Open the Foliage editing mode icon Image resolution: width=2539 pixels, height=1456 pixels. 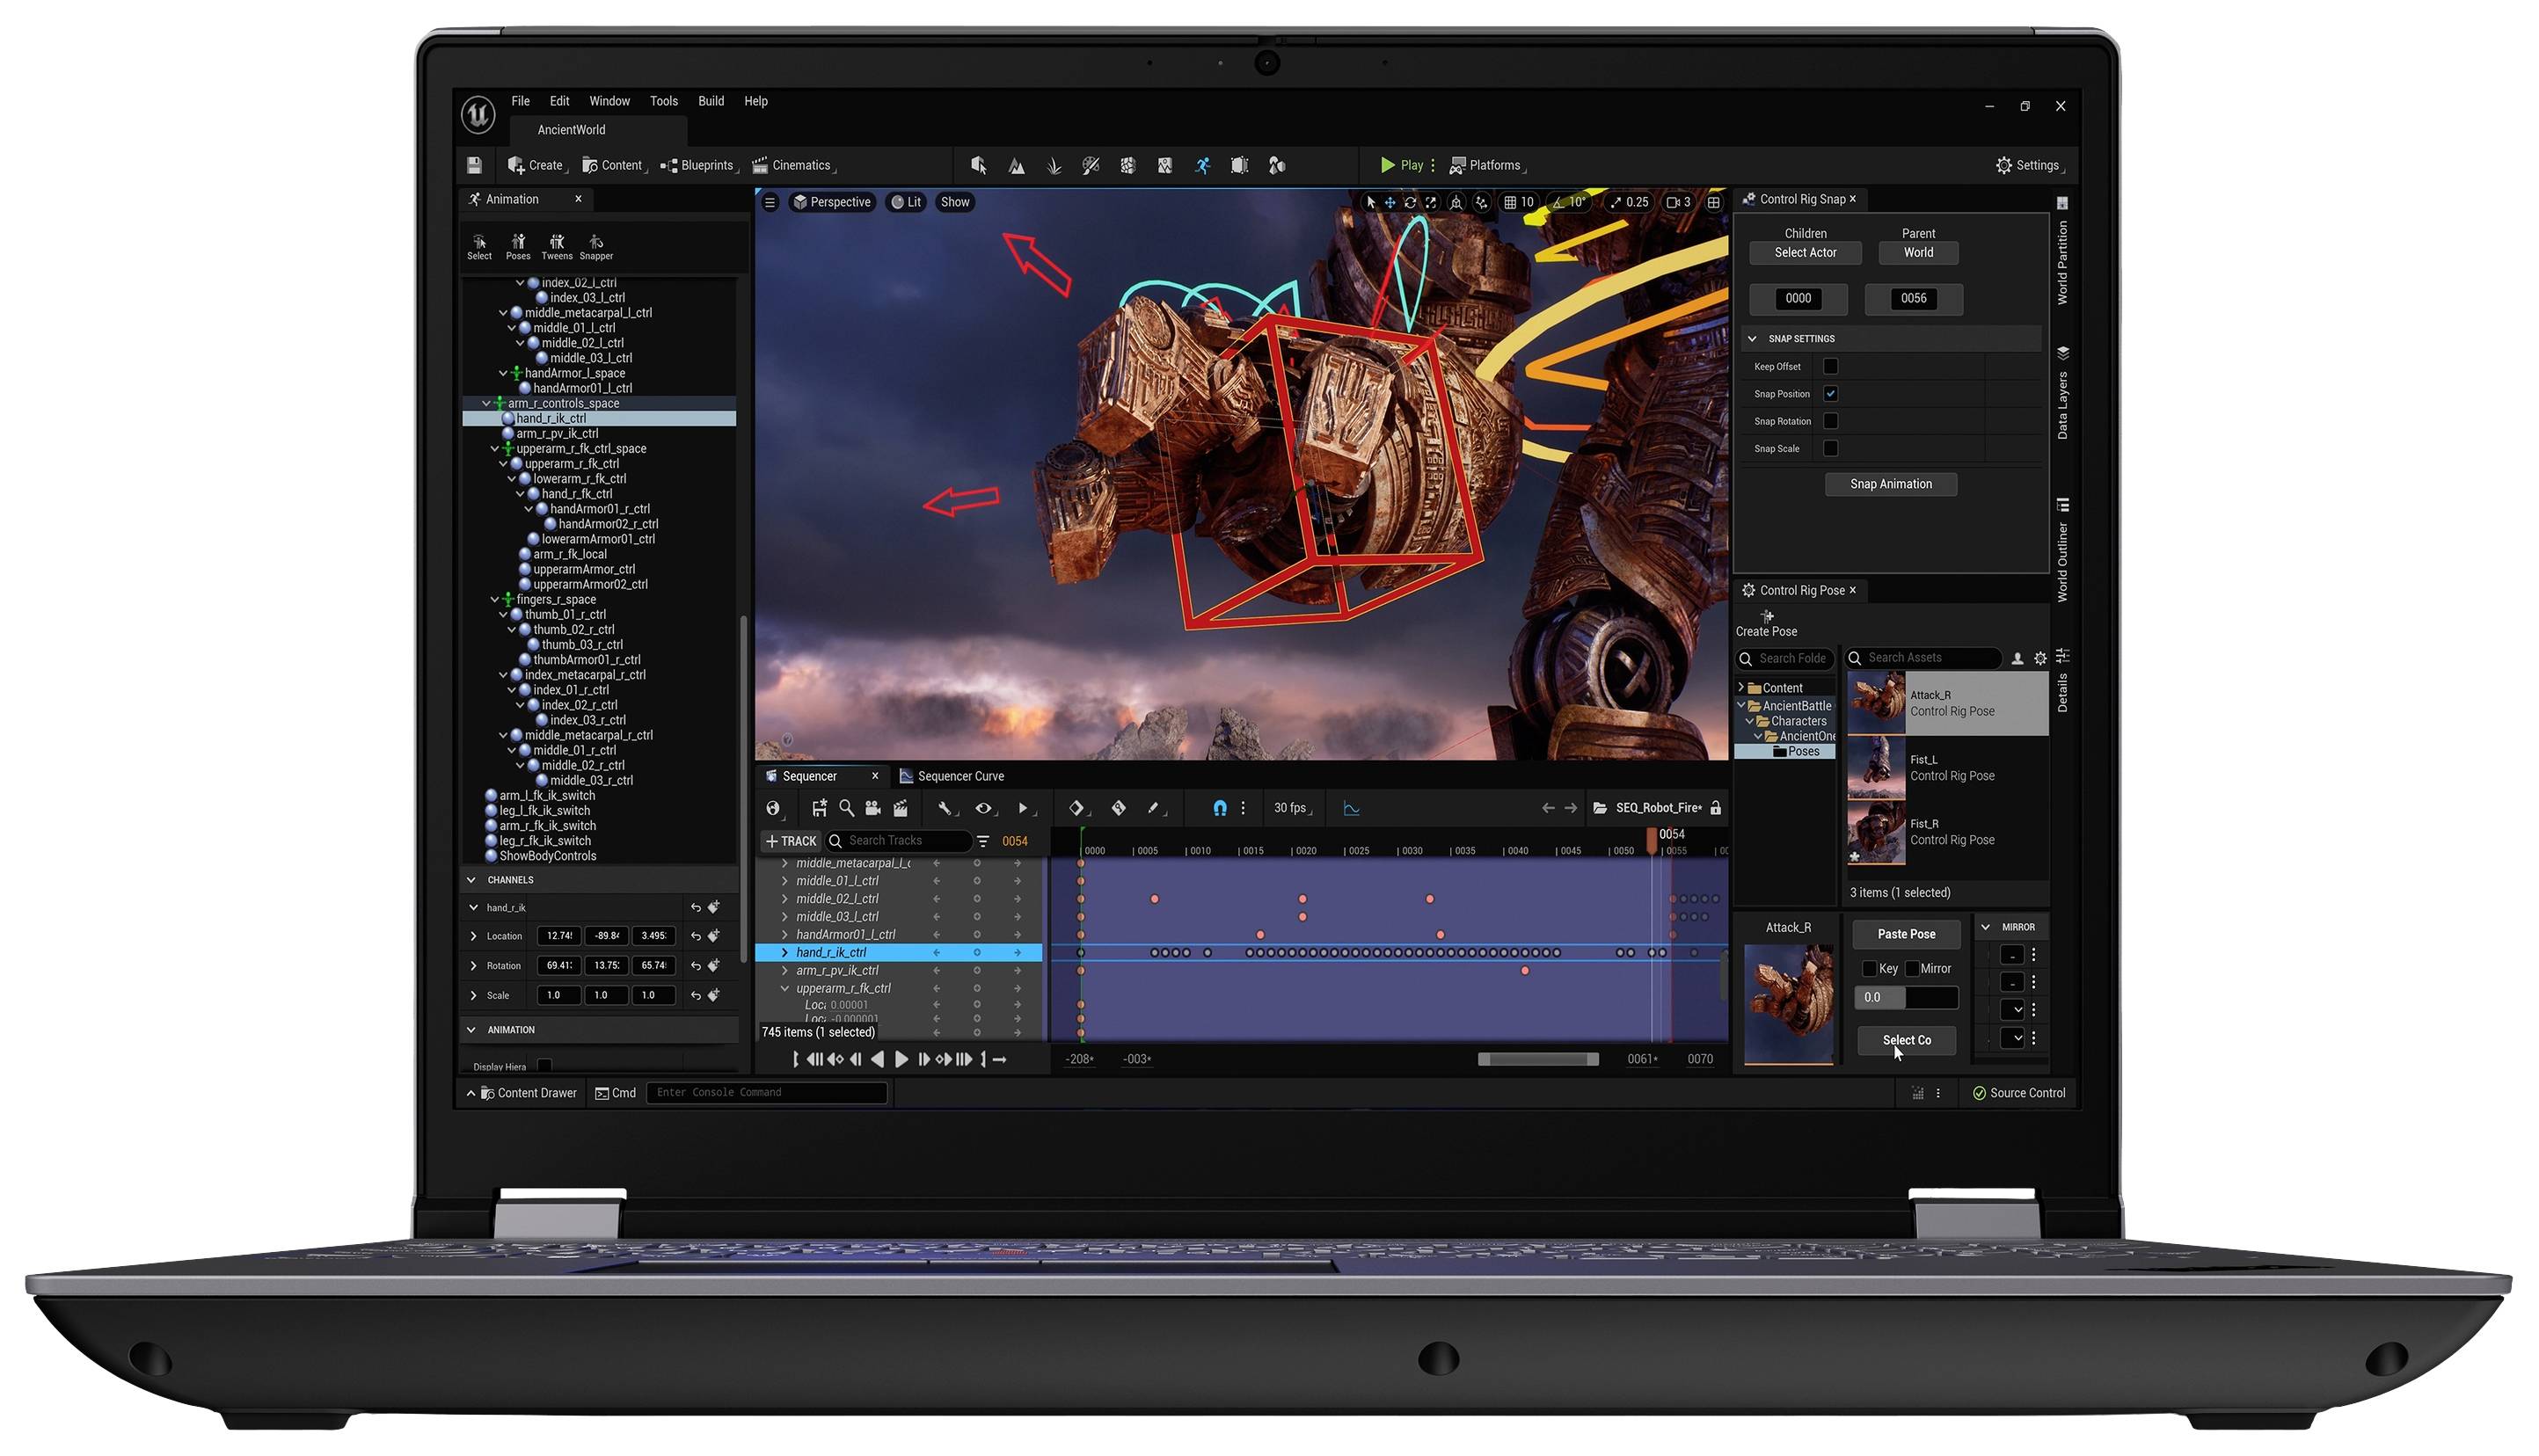[1054, 165]
